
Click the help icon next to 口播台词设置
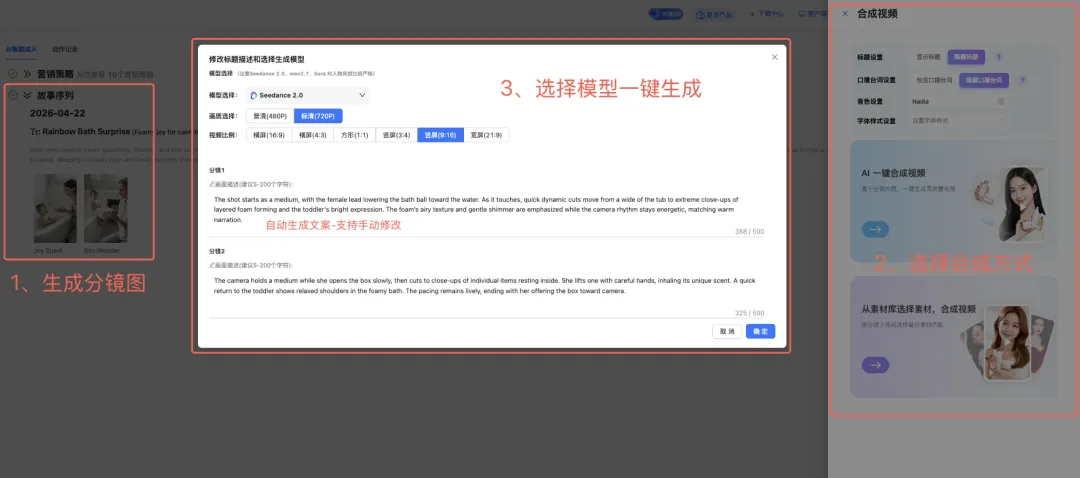coord(1023,80)
